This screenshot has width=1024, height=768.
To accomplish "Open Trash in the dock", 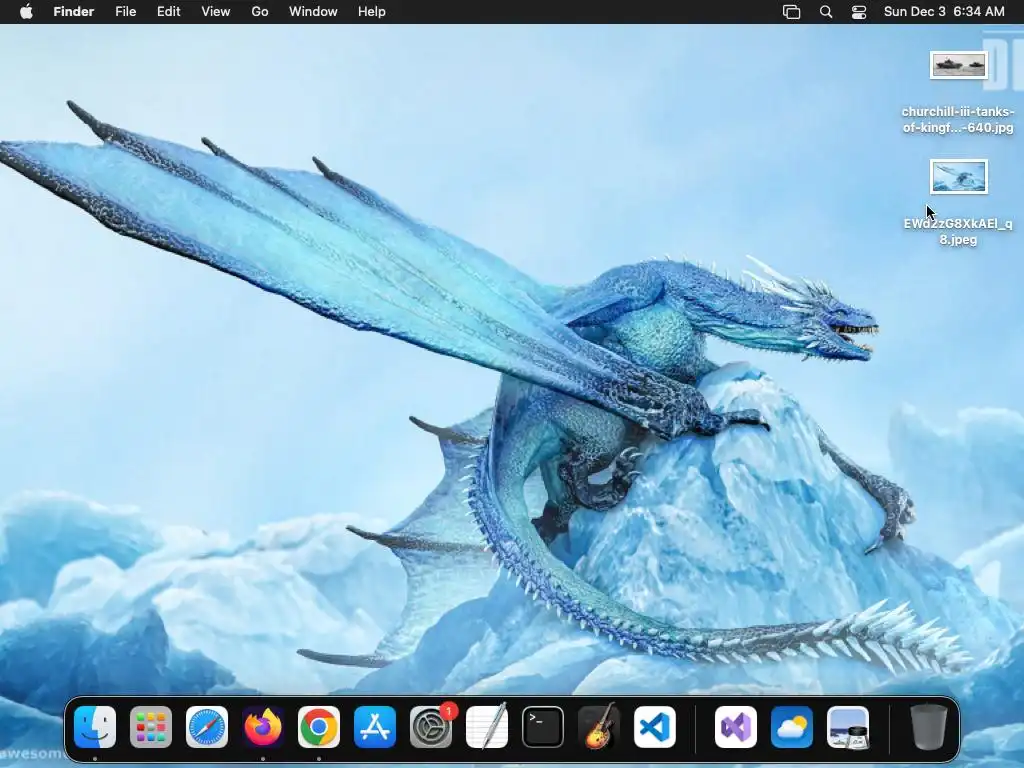I will [929, 727].
